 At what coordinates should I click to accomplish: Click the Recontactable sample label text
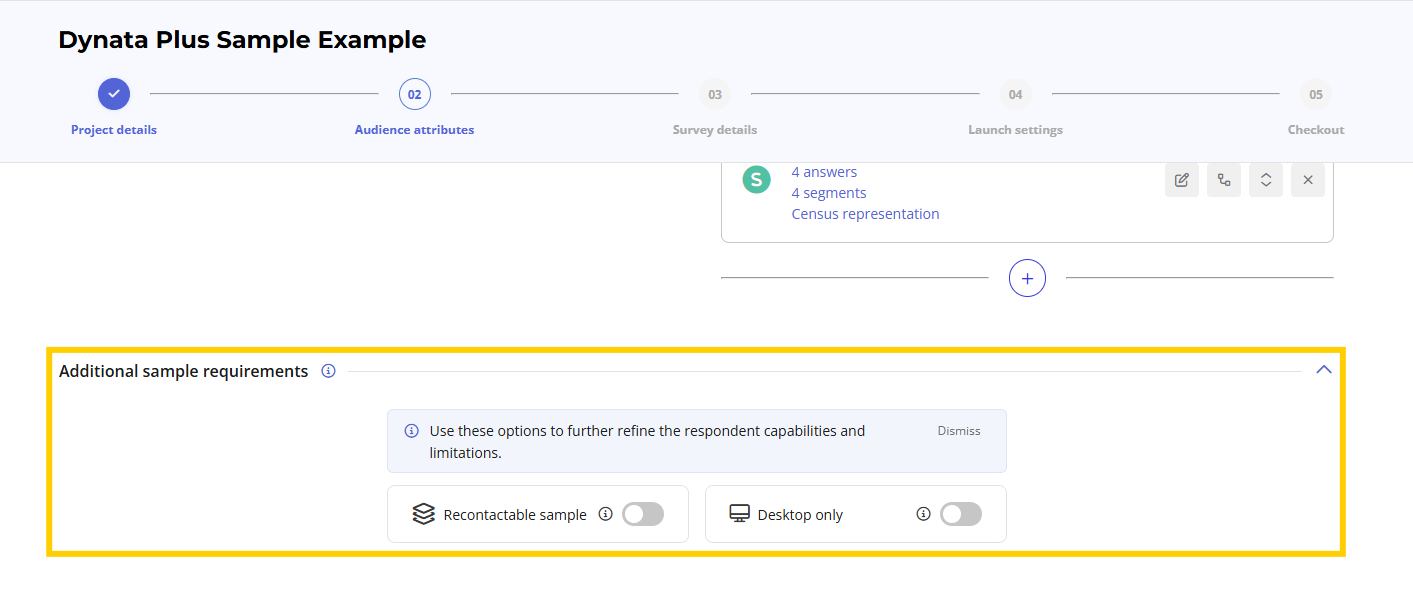click(x=515, y=515)
